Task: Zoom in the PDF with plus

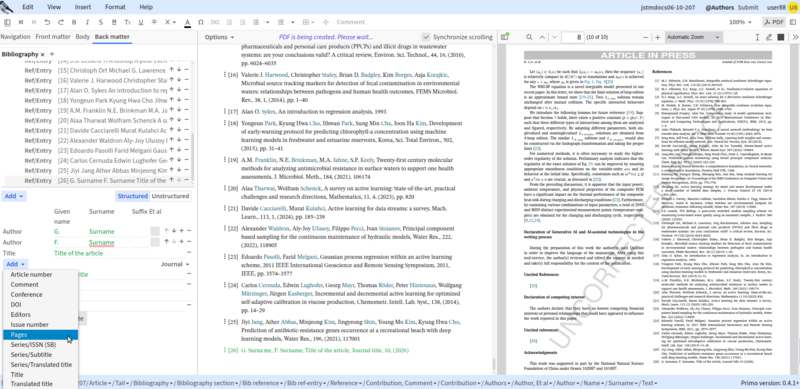Action: click(658, 37)
